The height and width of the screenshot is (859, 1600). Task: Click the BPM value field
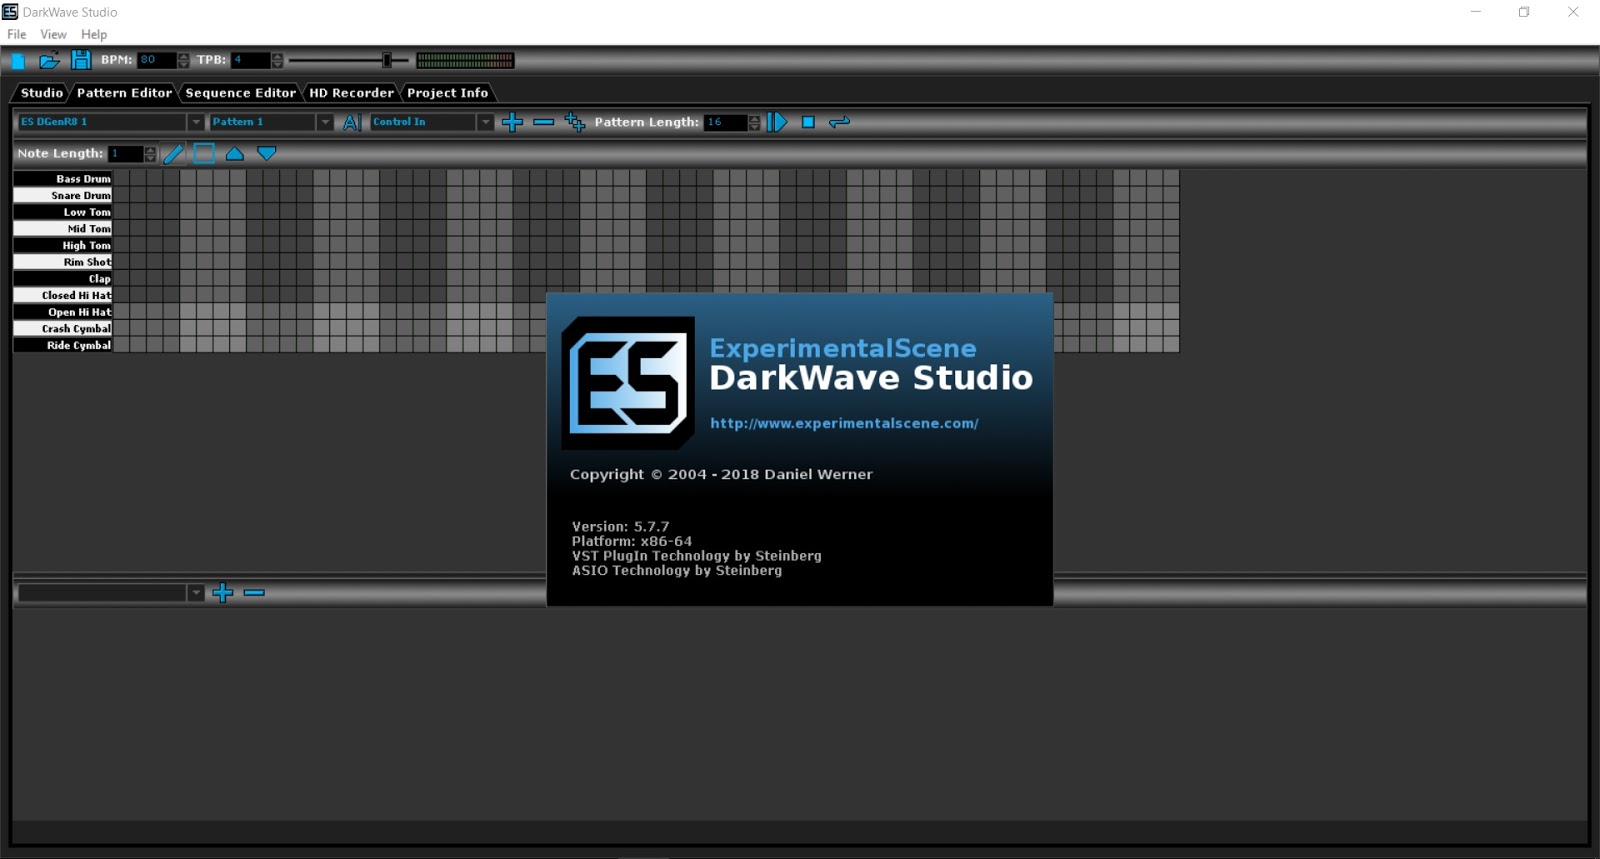coord(157,60)
